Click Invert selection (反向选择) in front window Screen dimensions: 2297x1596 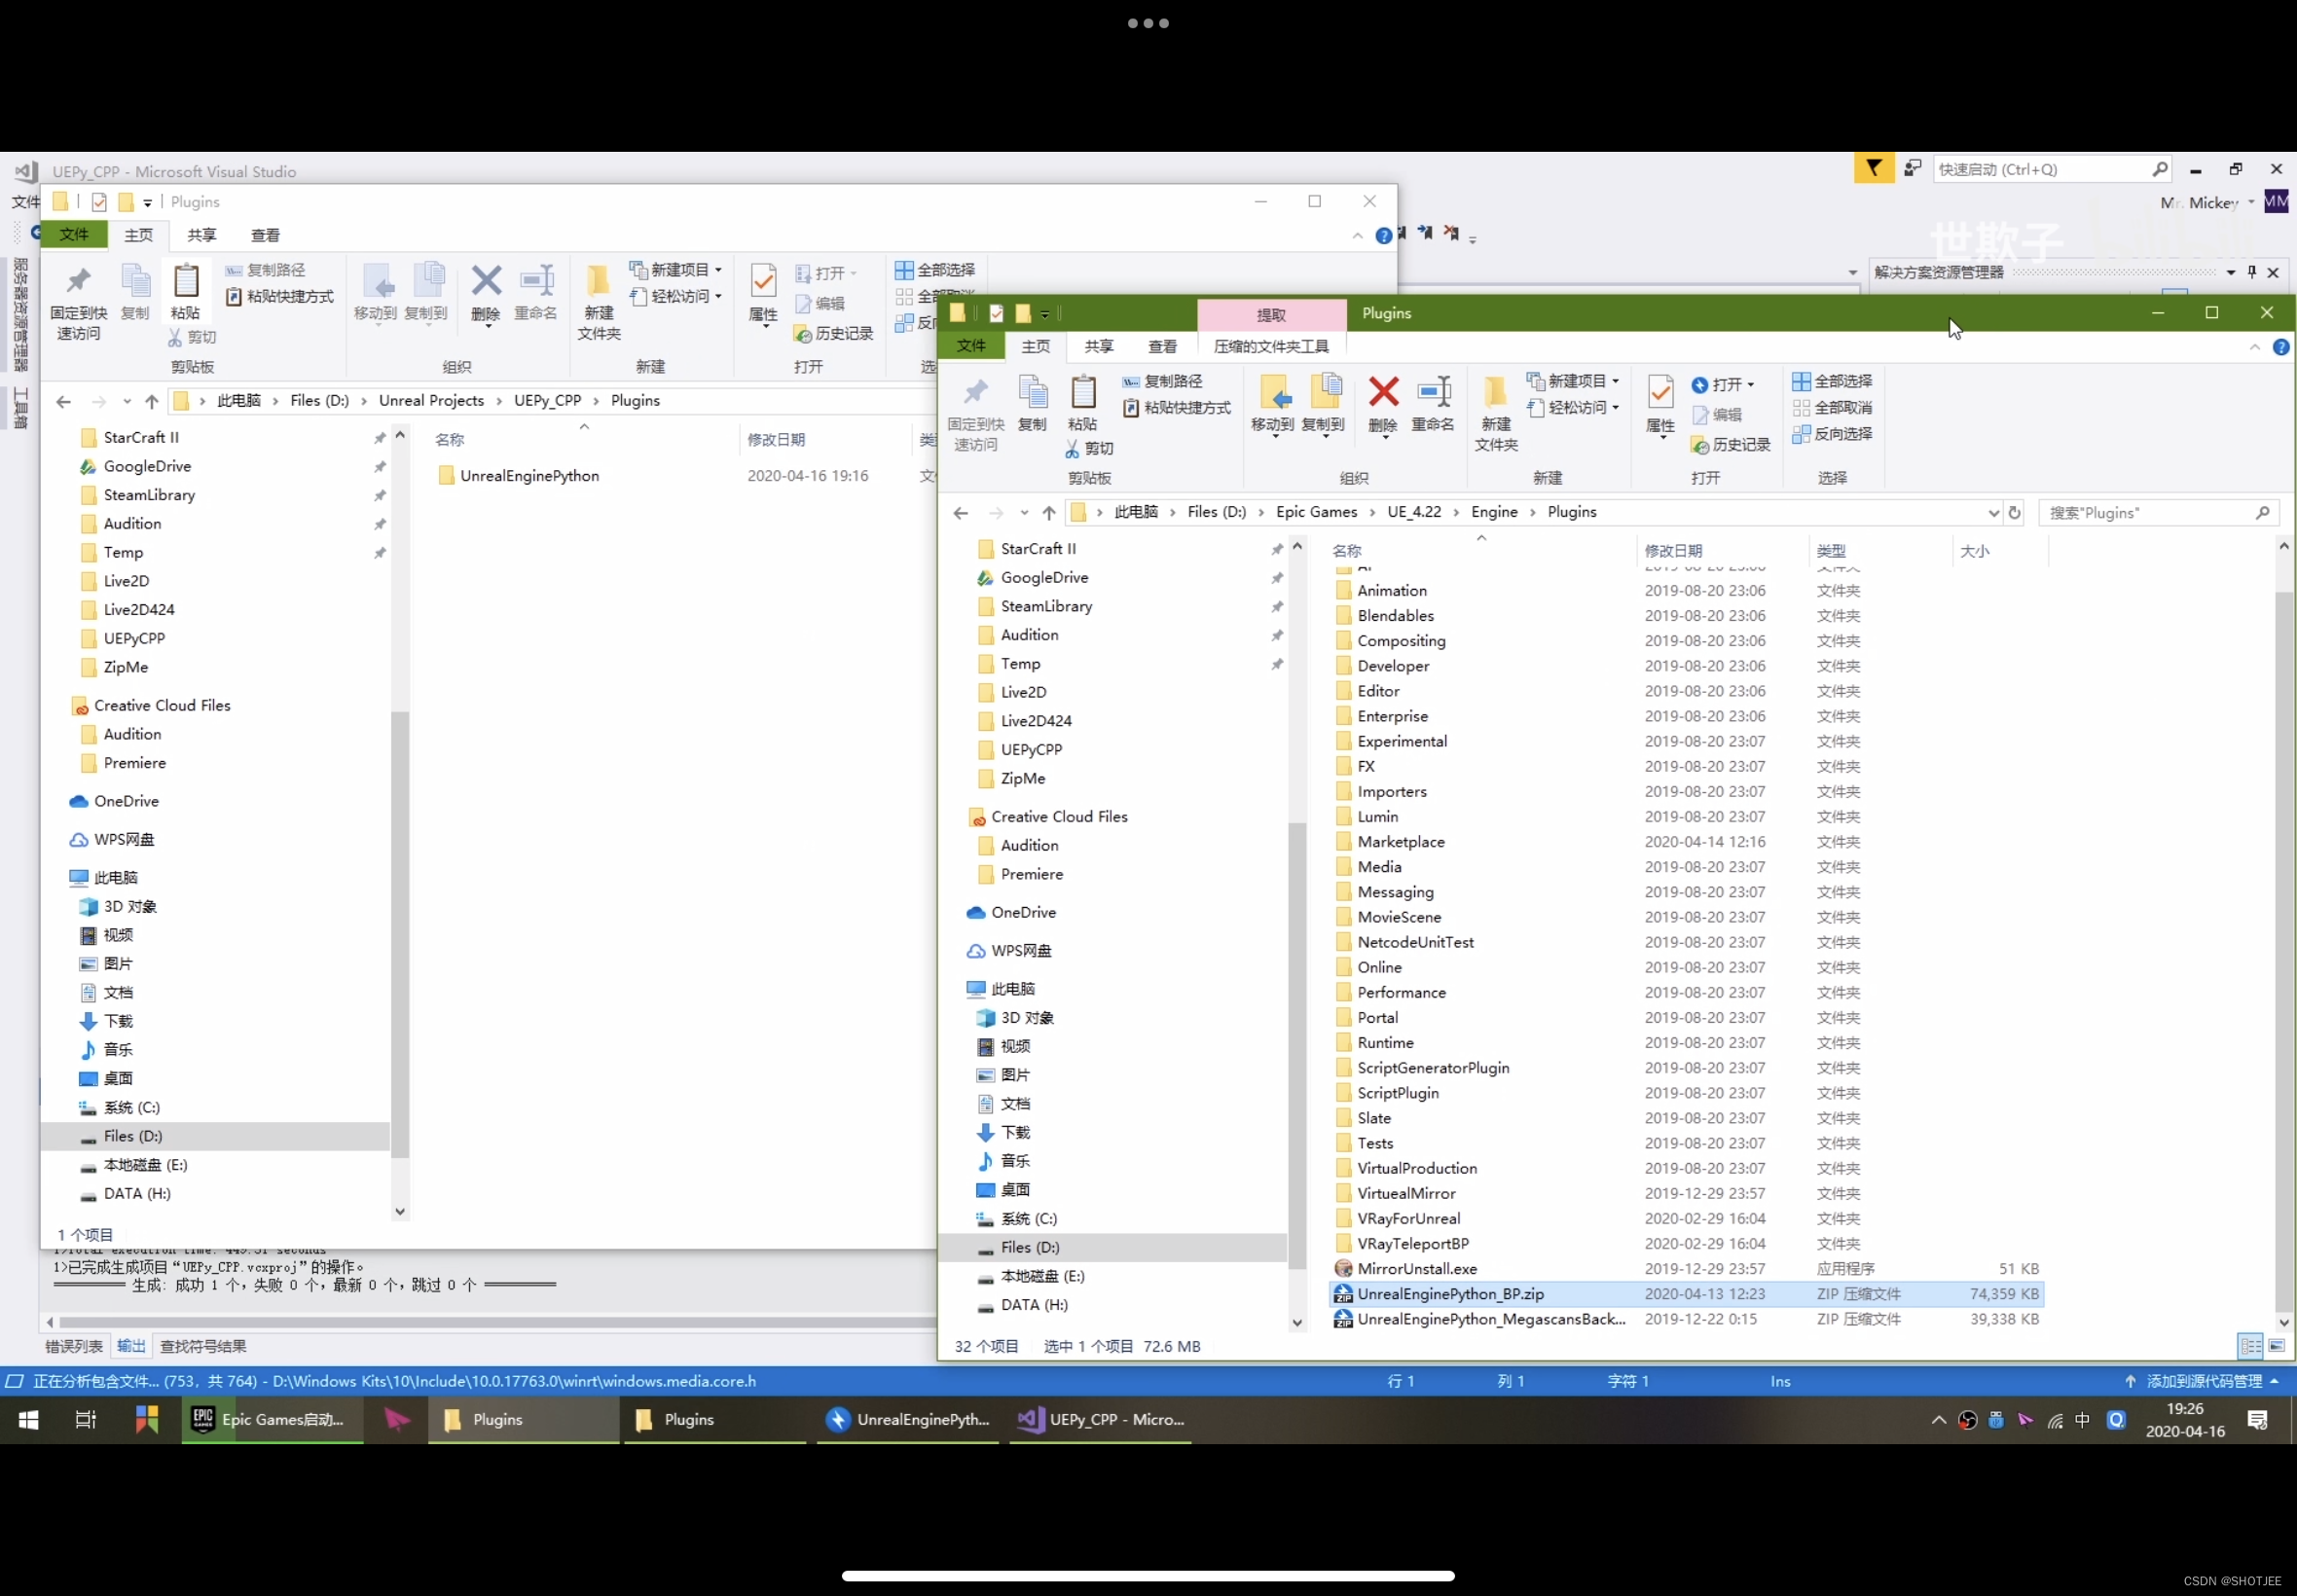[1832, 433]
